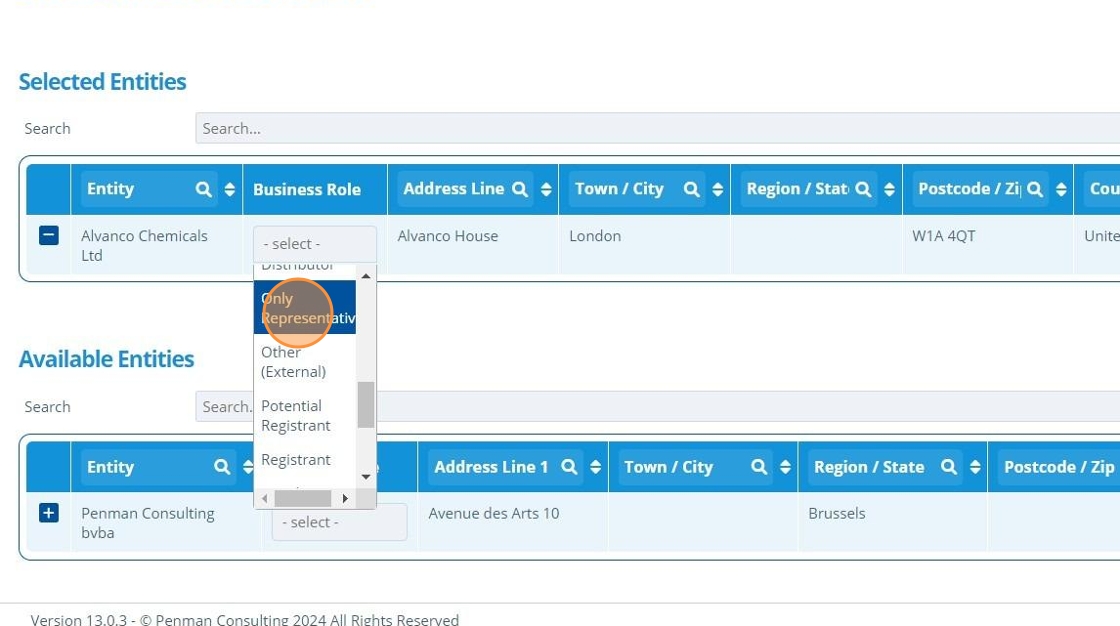Choose Only Representative role option

click(305, 307)
